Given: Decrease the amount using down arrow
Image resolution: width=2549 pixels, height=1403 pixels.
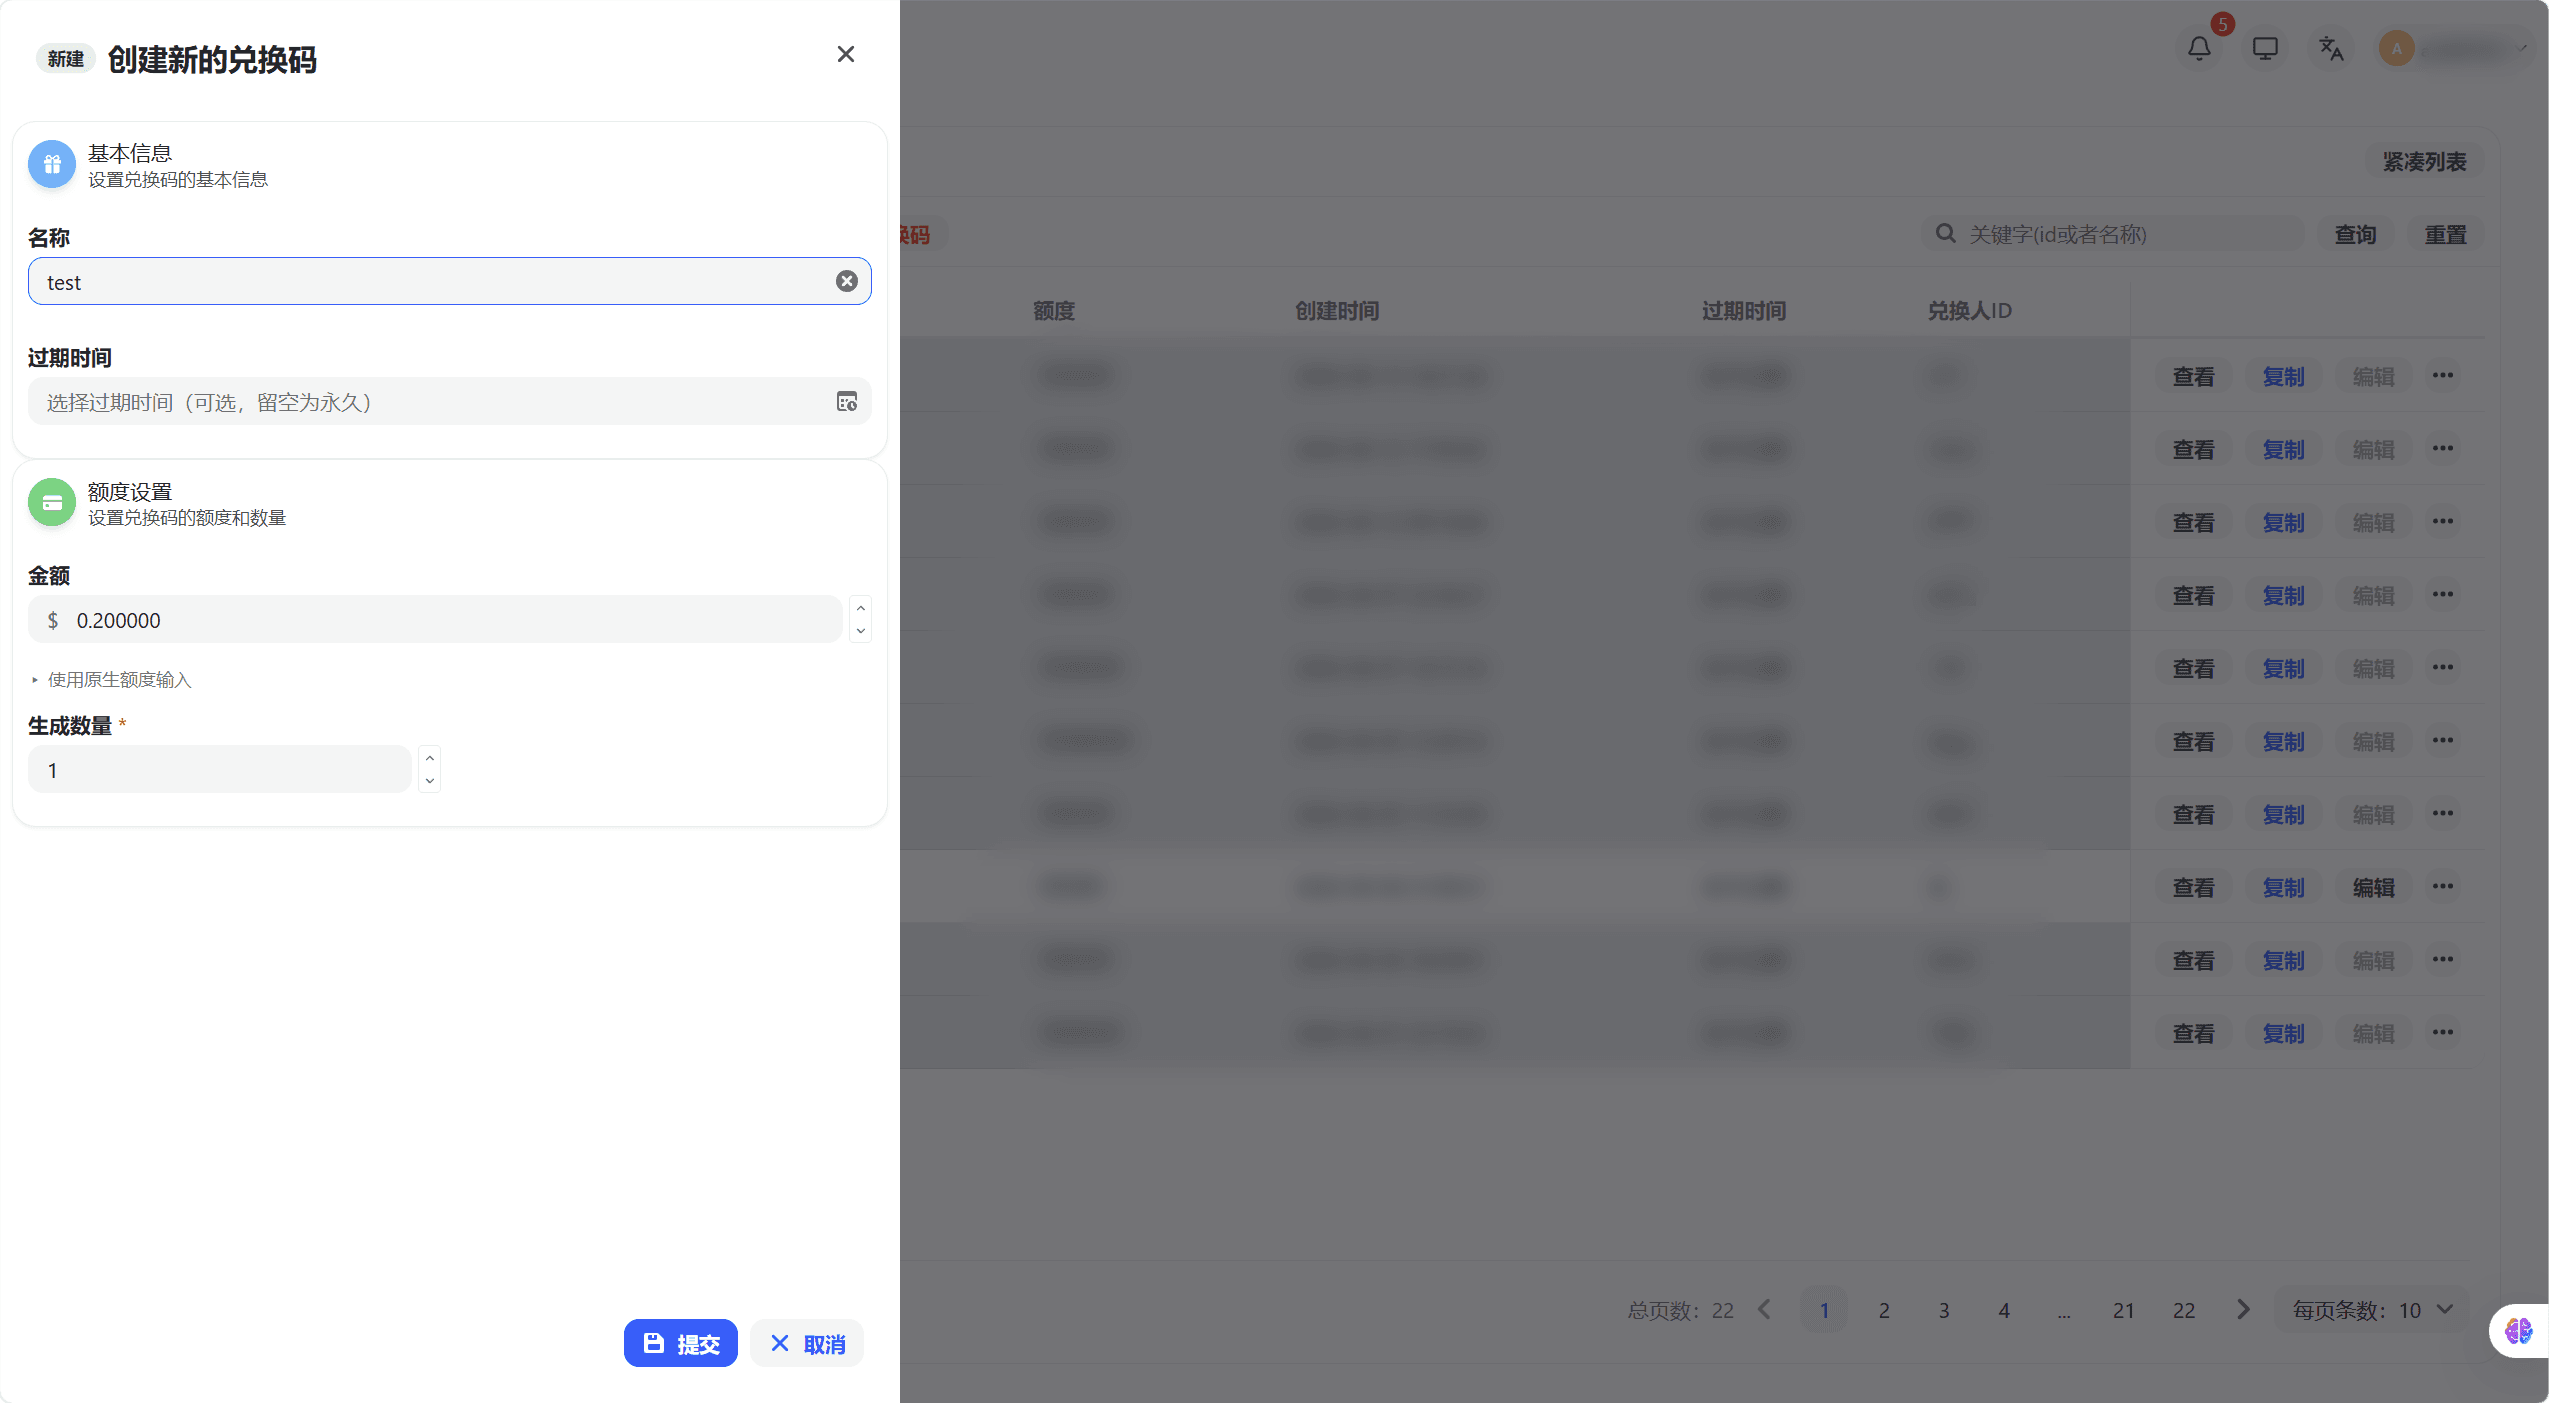Looking at the screenshot, I should 860,631.
